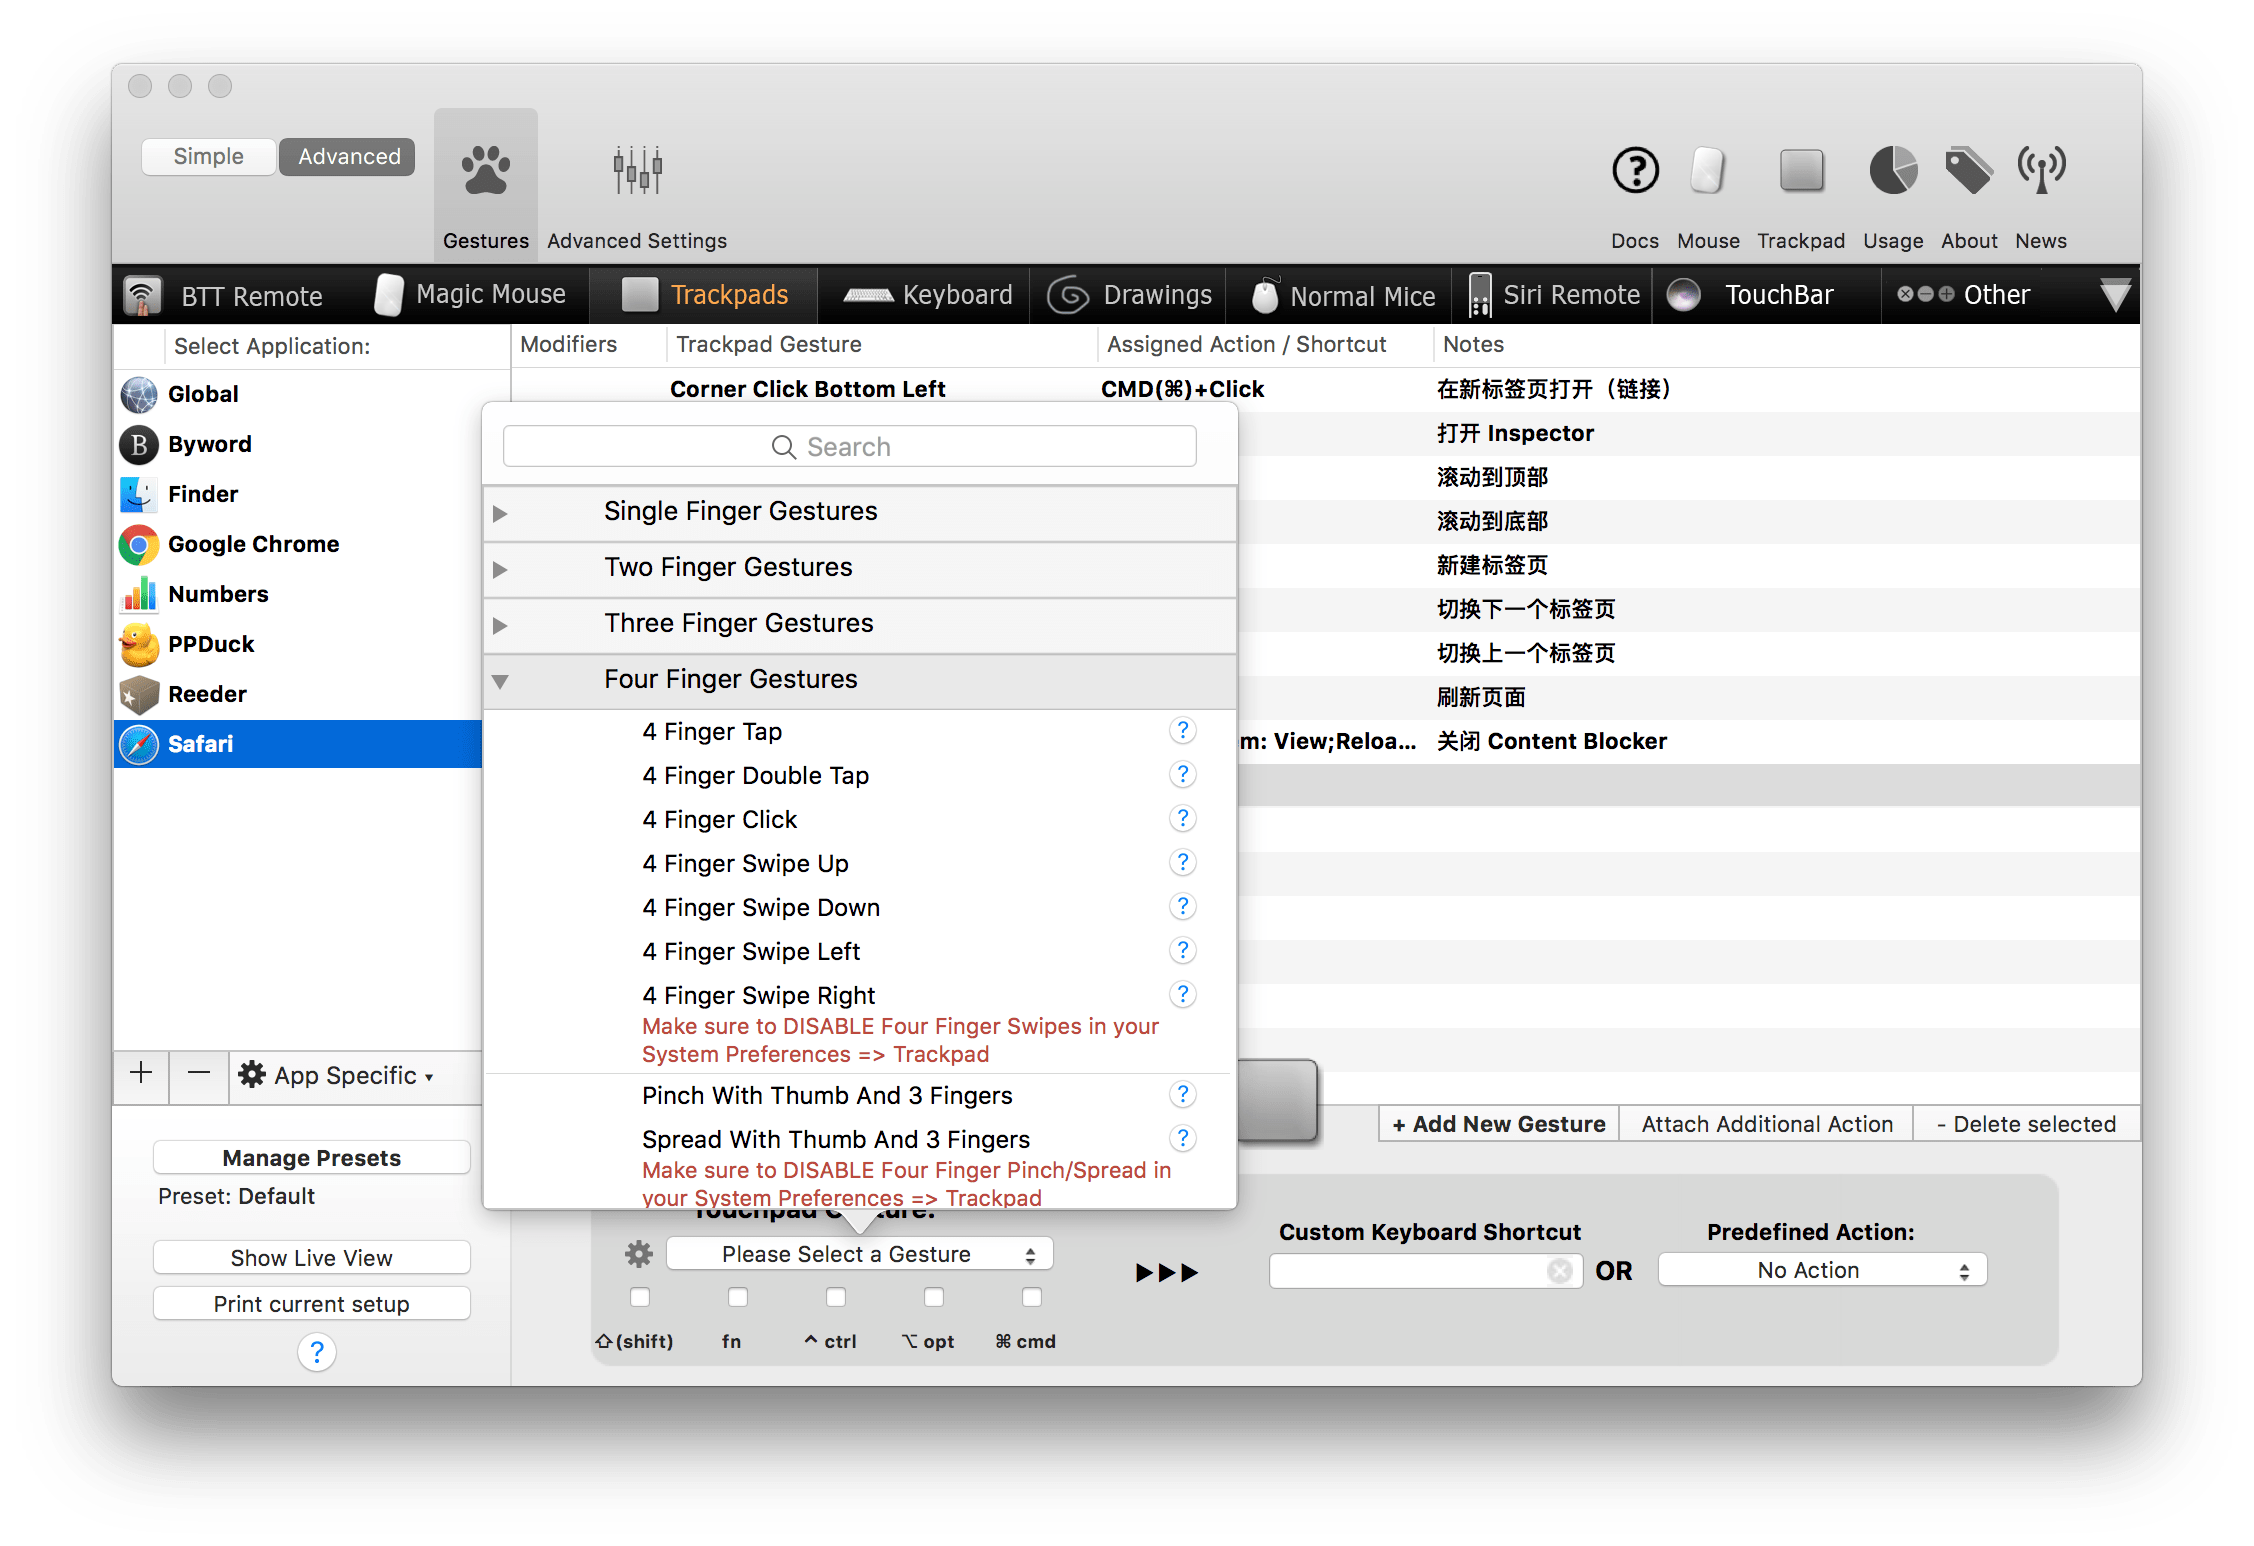Viewport: 2254px width, 1546px height.
Task: Open News antenna icon
Action: [2041, 171]
